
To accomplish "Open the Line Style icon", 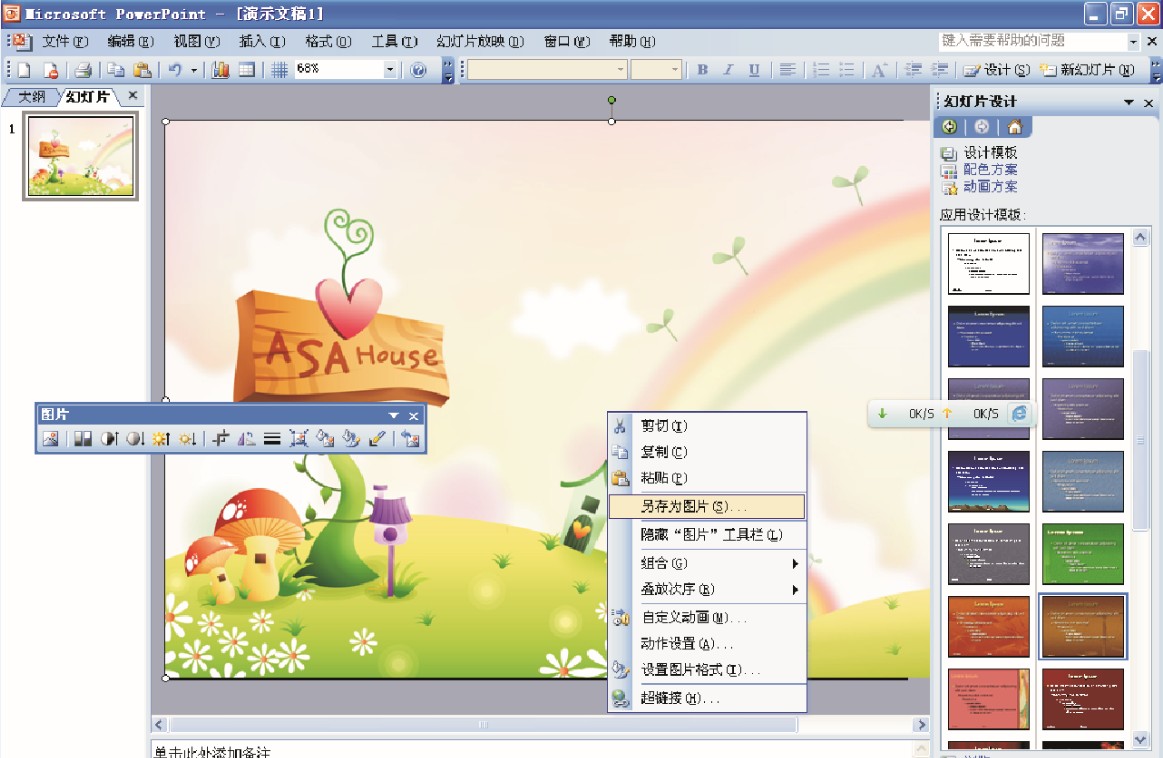I will click(272, 438).
